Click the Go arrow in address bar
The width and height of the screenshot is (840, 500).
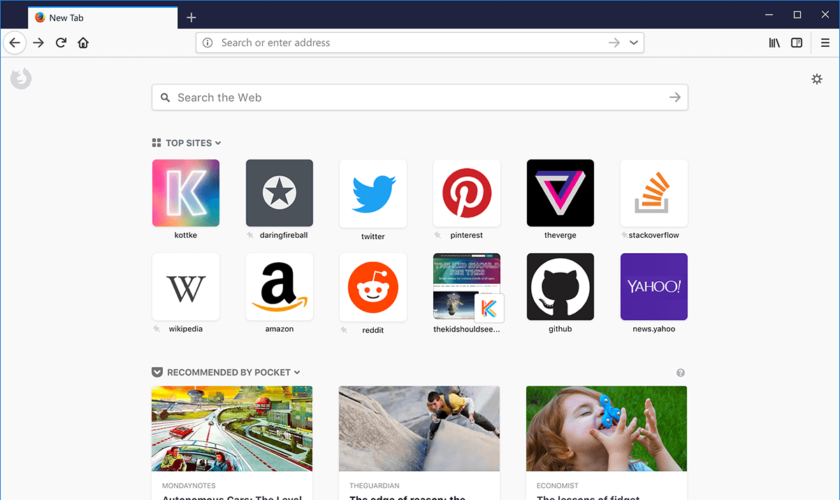614,43
